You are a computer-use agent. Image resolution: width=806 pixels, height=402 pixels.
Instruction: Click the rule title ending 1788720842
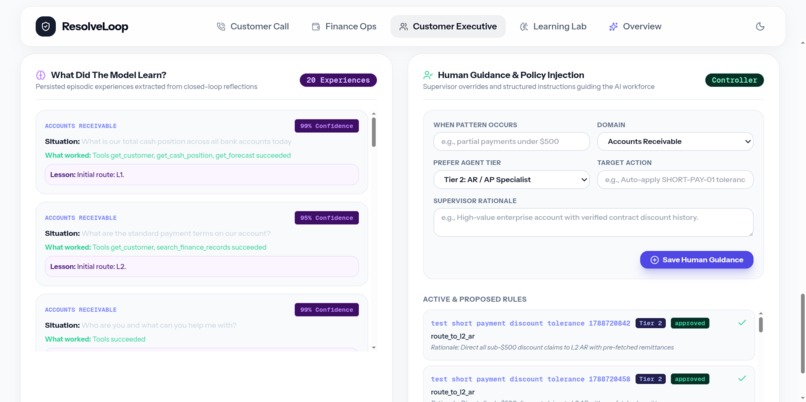pos(530,323)
